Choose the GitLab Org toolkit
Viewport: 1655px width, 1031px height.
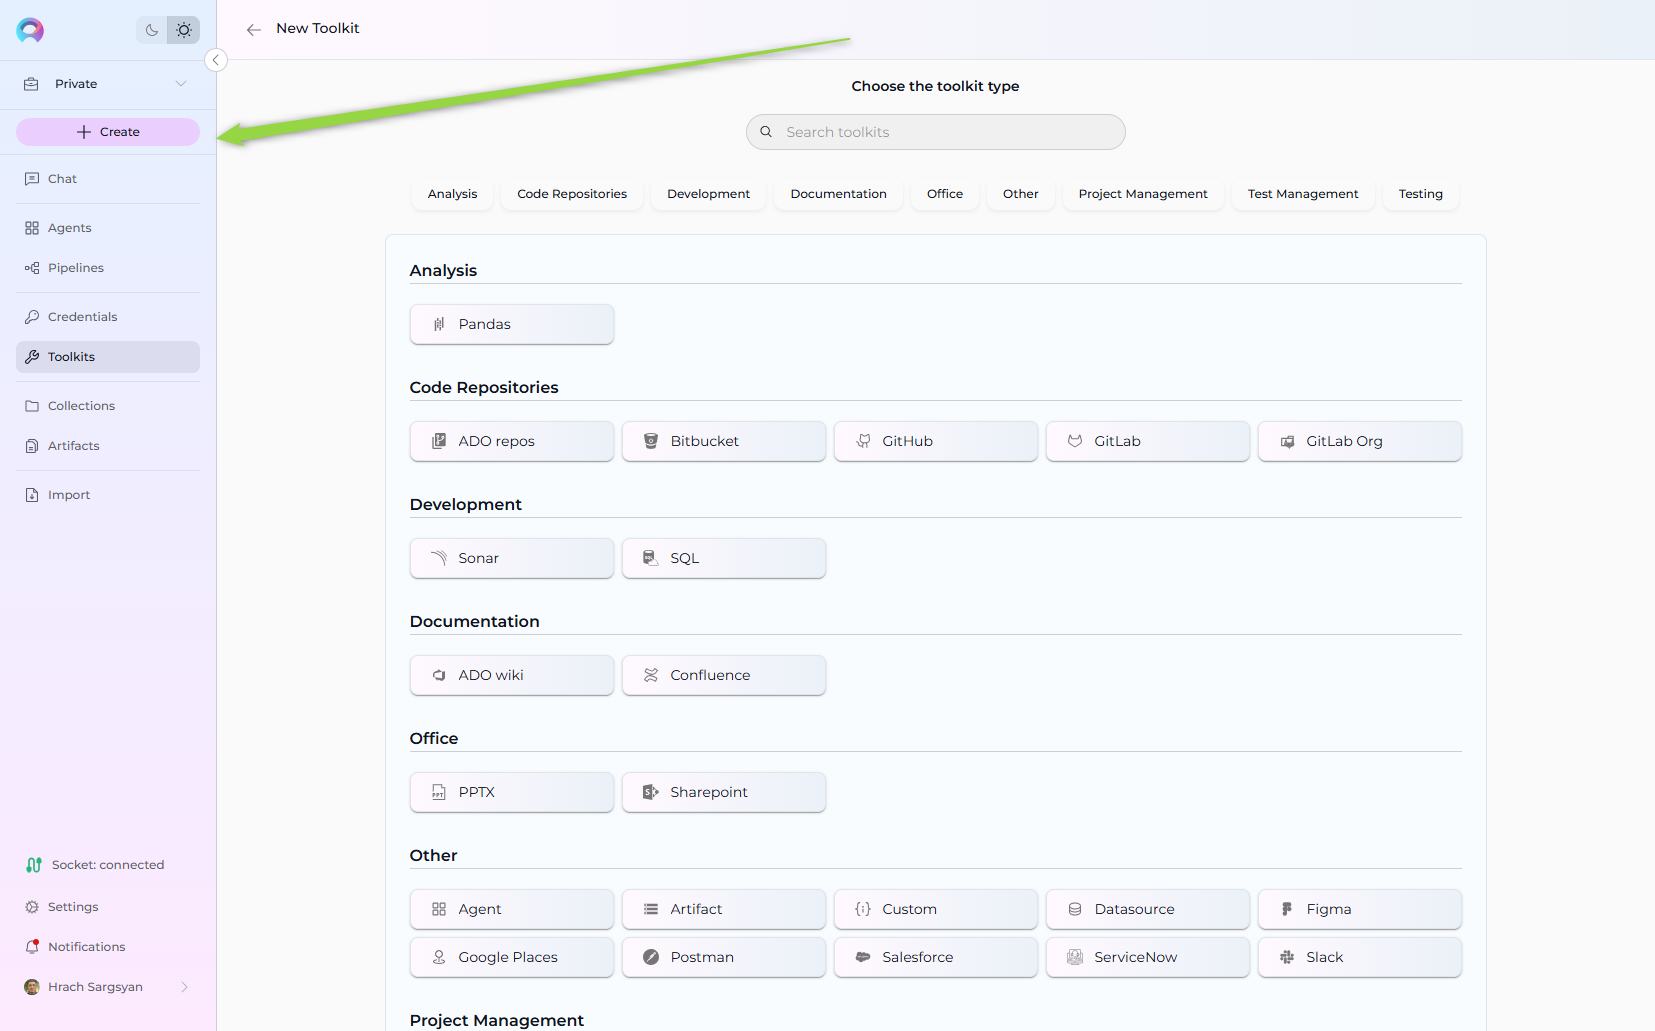(1360, 441)
